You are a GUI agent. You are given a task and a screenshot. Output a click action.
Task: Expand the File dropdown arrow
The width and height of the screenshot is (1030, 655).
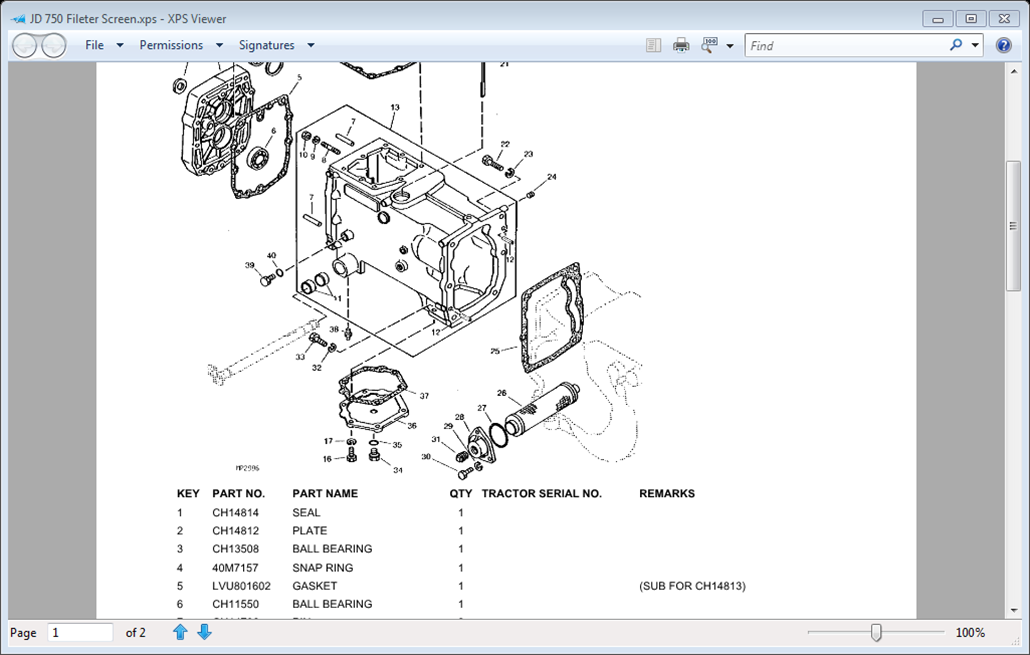(120, 45)
